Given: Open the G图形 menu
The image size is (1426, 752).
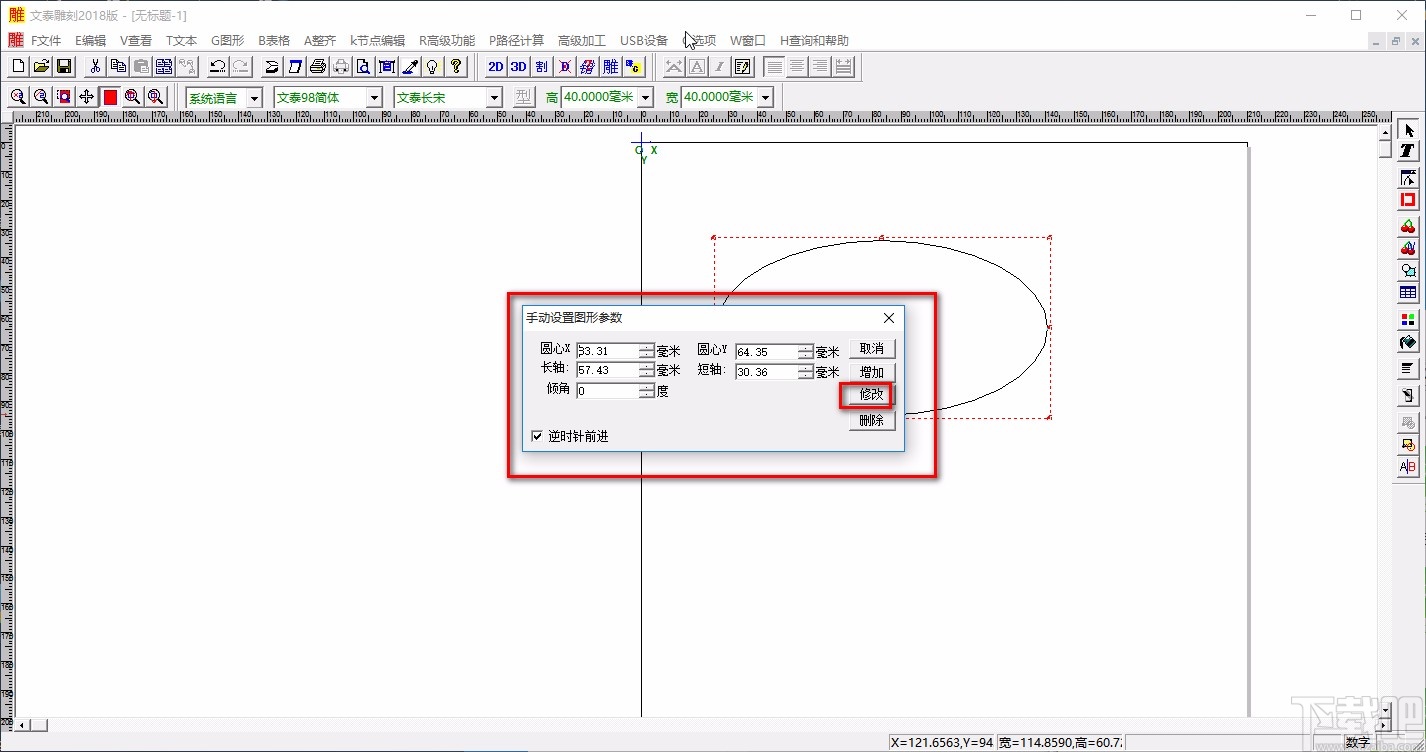Looking at the screenshot, I should pos(227,41).
